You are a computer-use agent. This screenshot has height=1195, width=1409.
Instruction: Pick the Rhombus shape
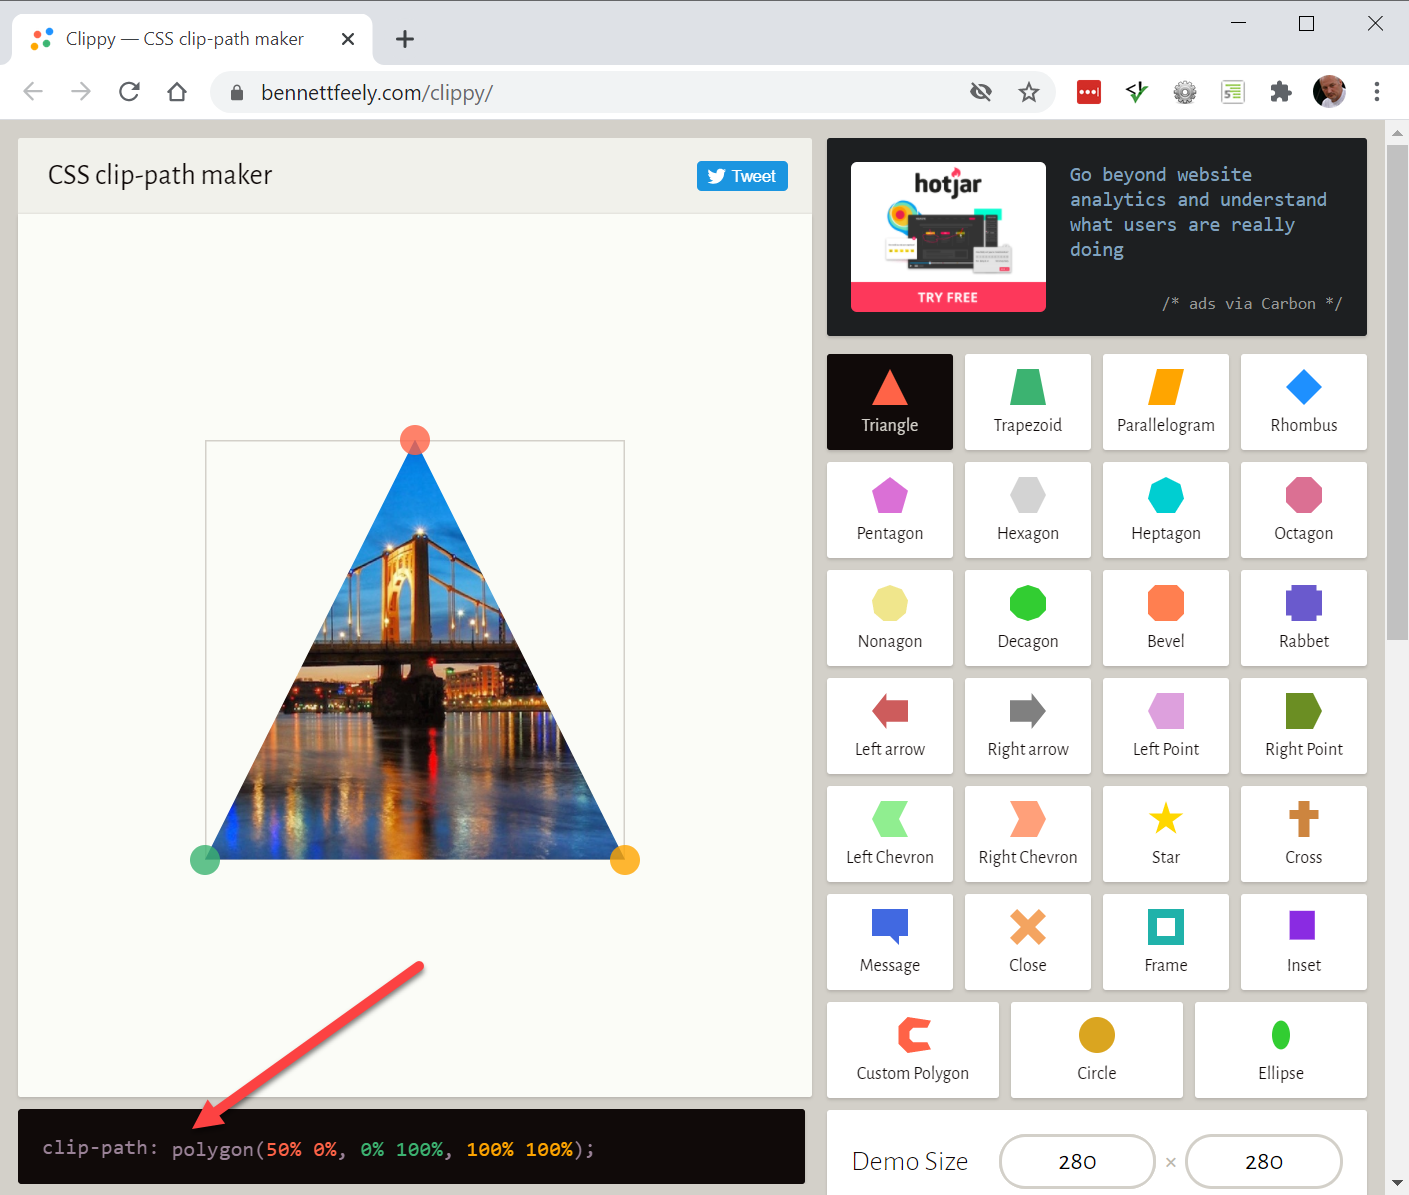(x=1303, y=402)
